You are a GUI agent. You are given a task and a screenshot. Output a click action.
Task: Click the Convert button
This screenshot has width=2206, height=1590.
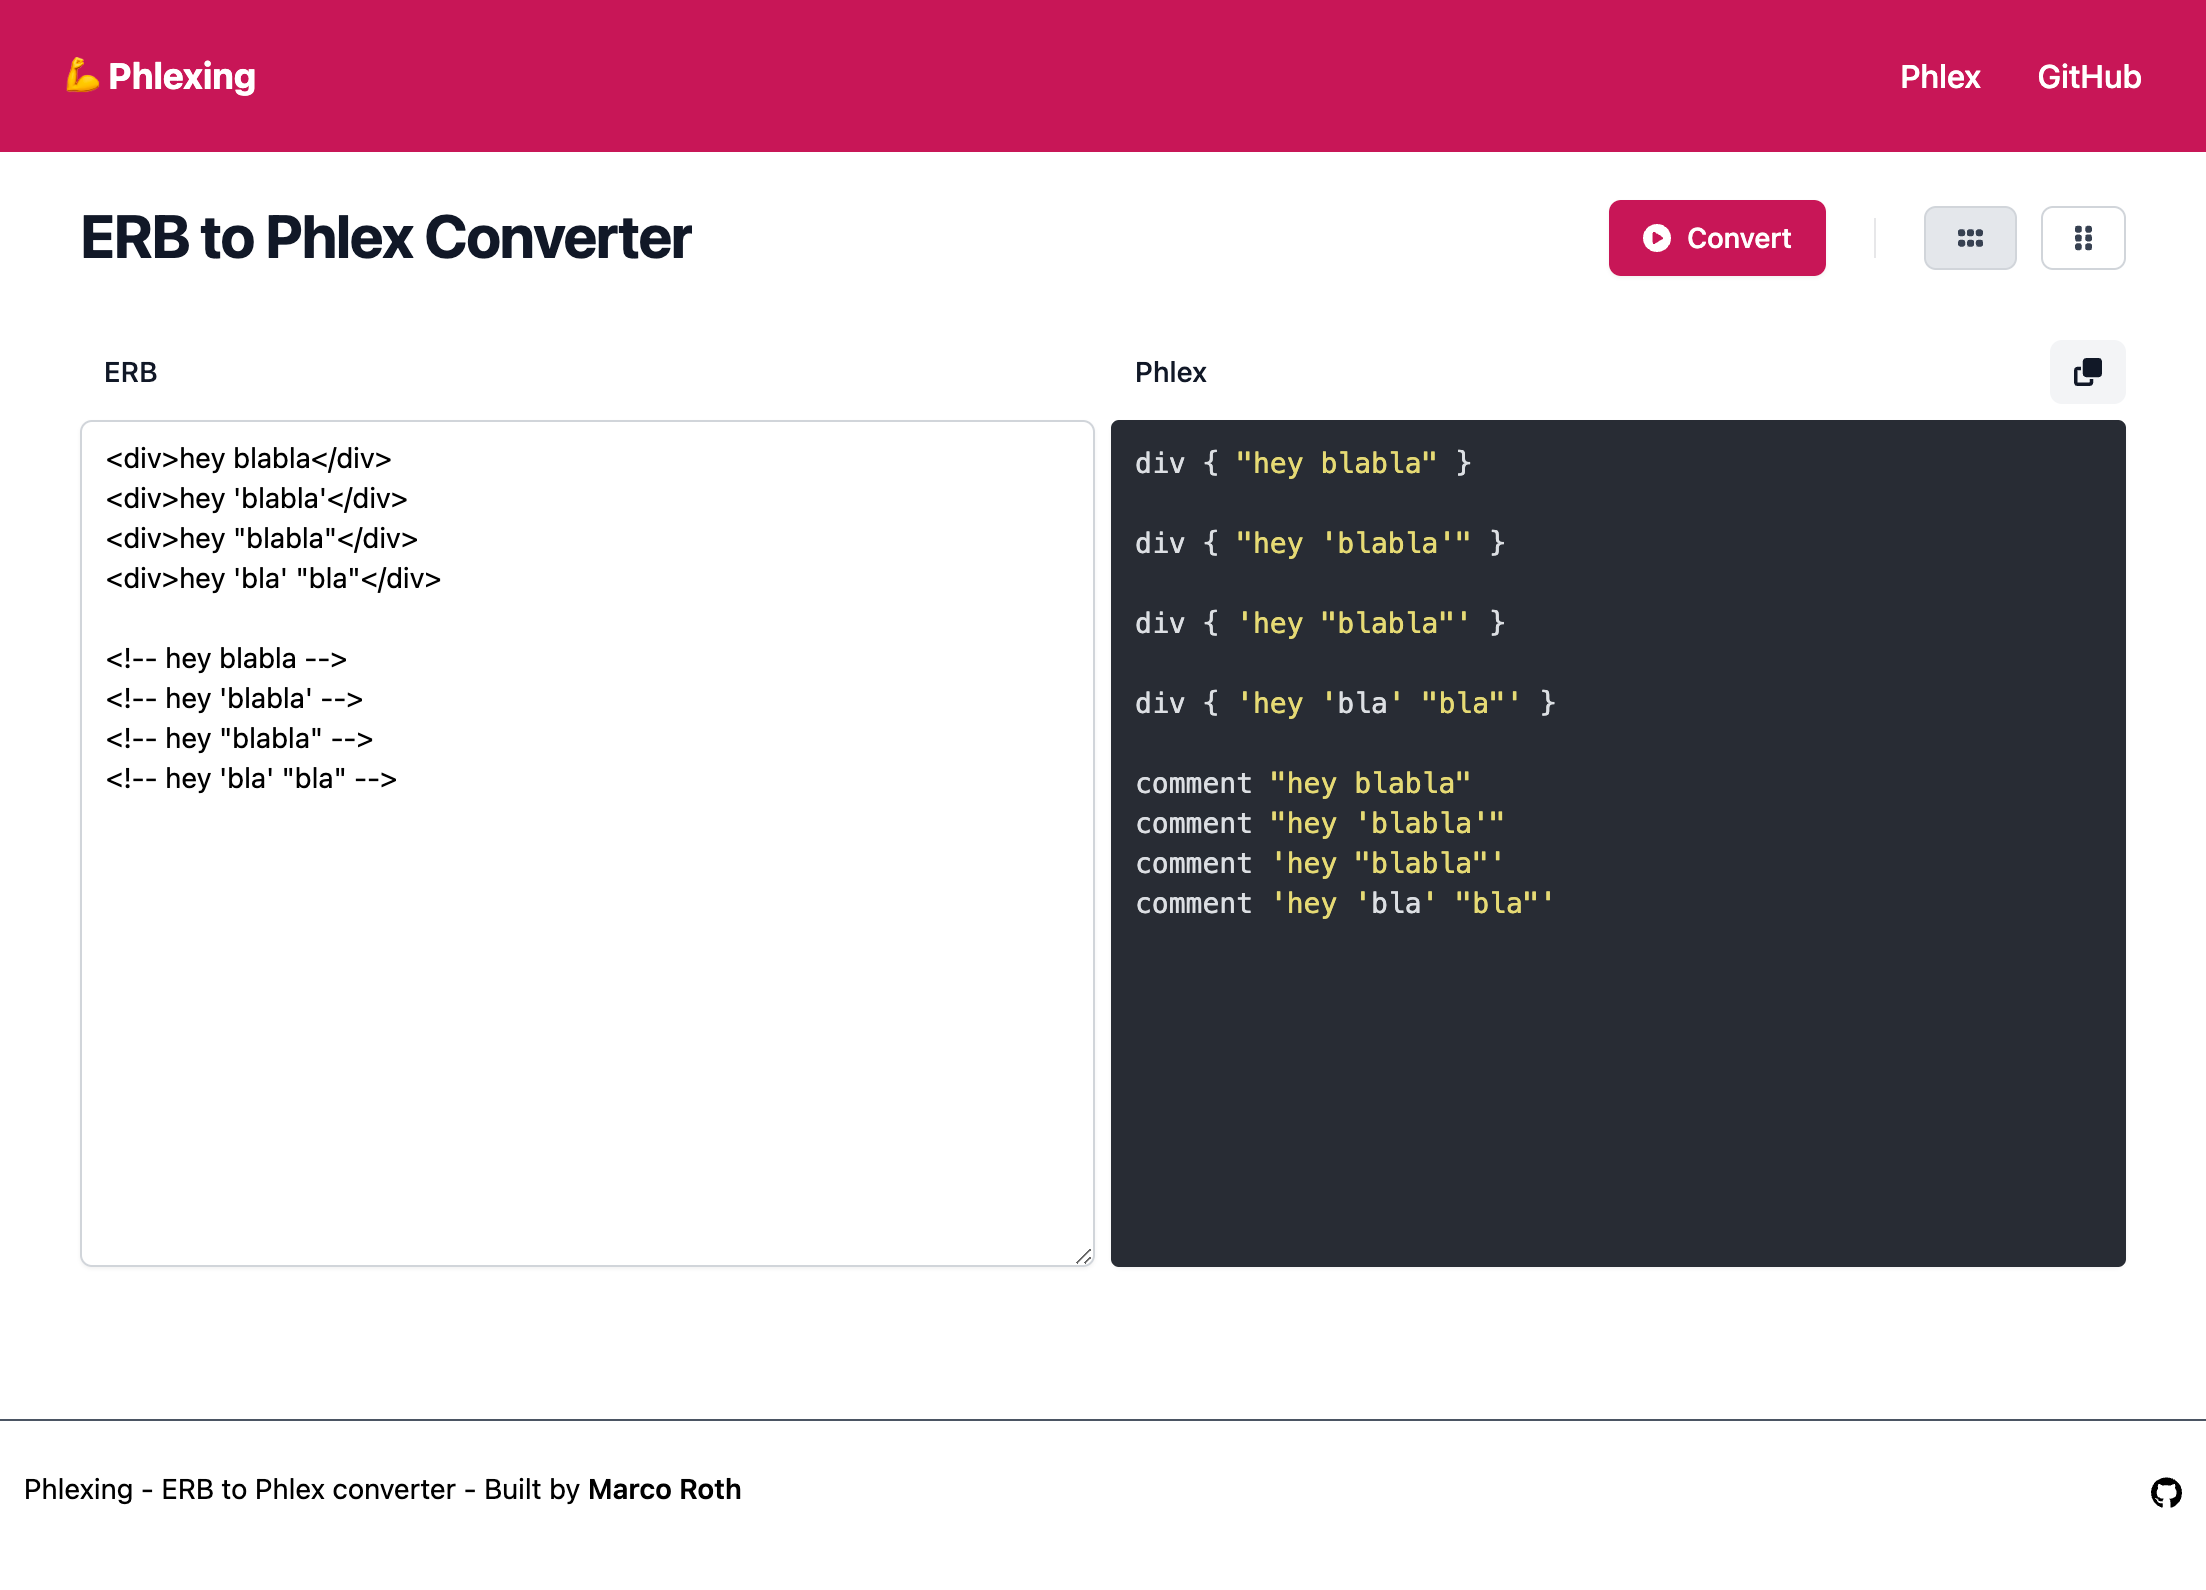(1716, 238)
